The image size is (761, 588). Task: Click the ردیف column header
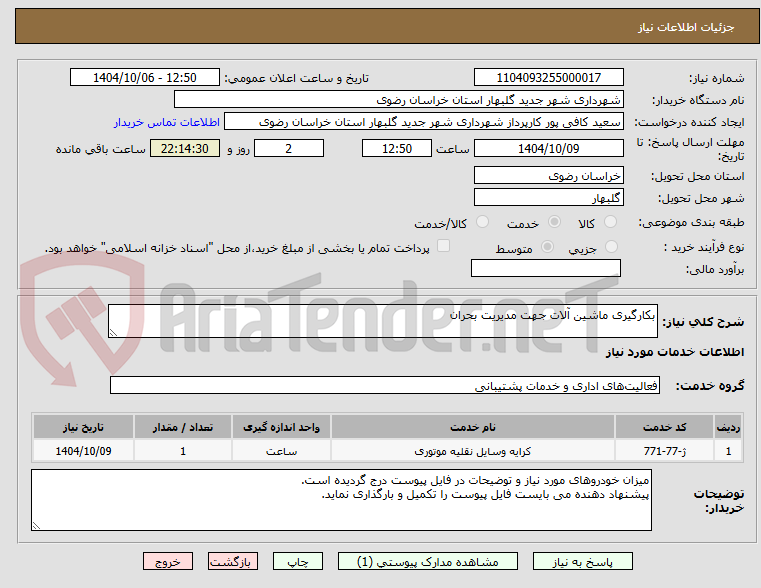728,427
